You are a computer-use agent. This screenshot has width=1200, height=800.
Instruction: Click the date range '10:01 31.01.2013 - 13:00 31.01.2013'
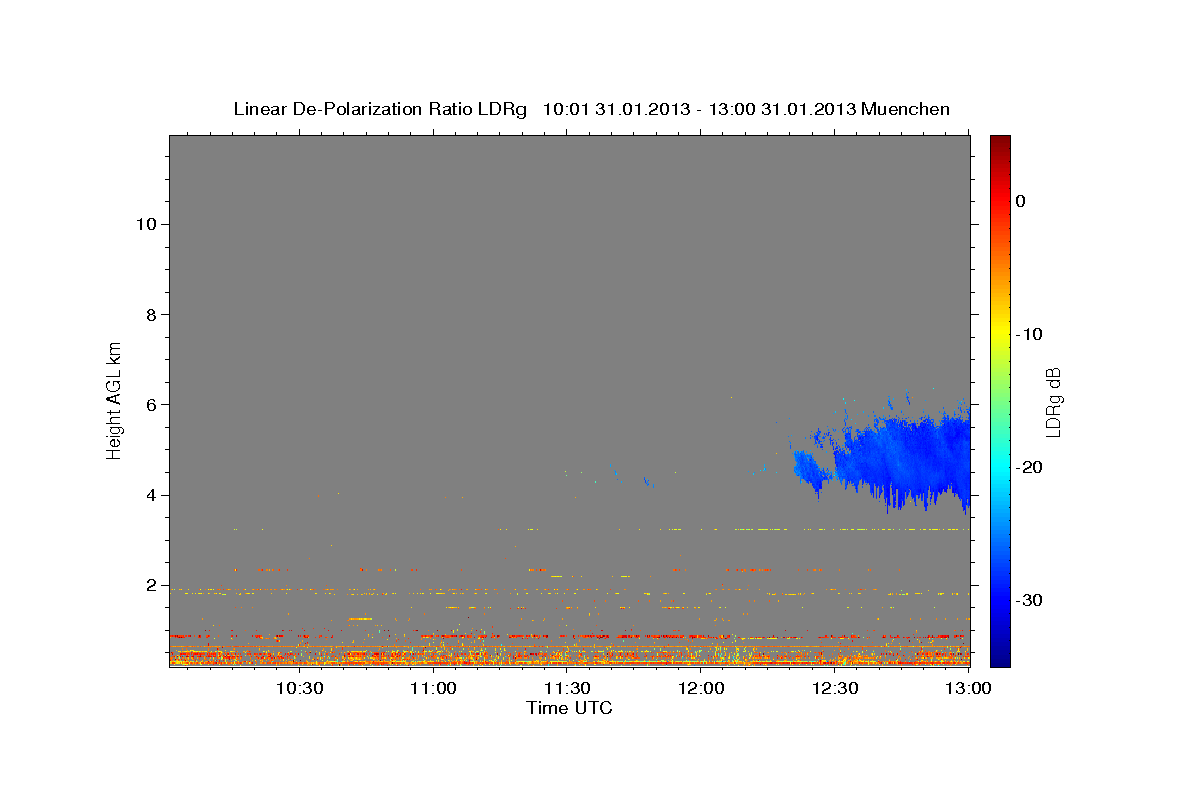699,109
